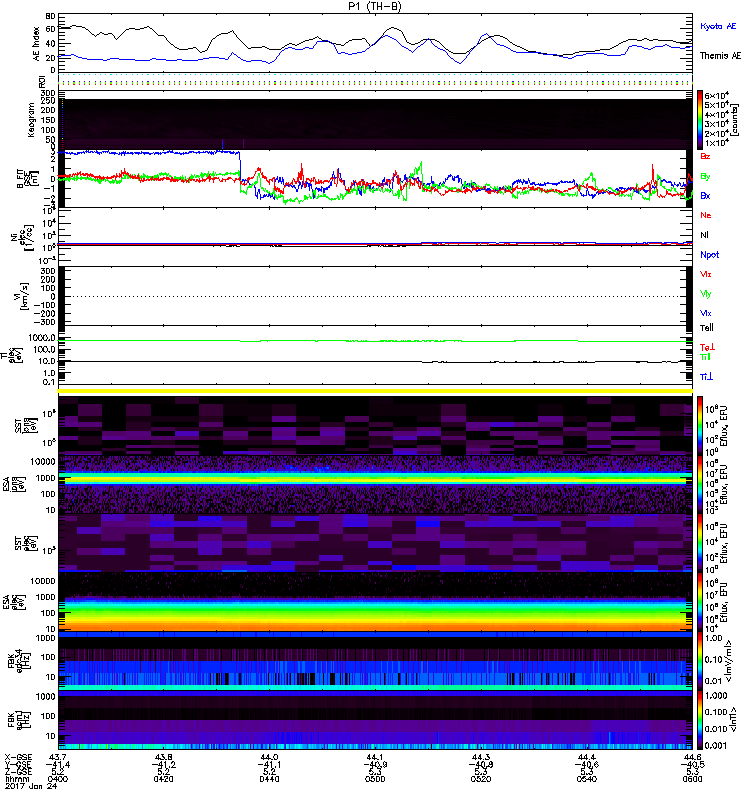Click the yellow horizontal bar above SST panel

[x=376, y=390]
